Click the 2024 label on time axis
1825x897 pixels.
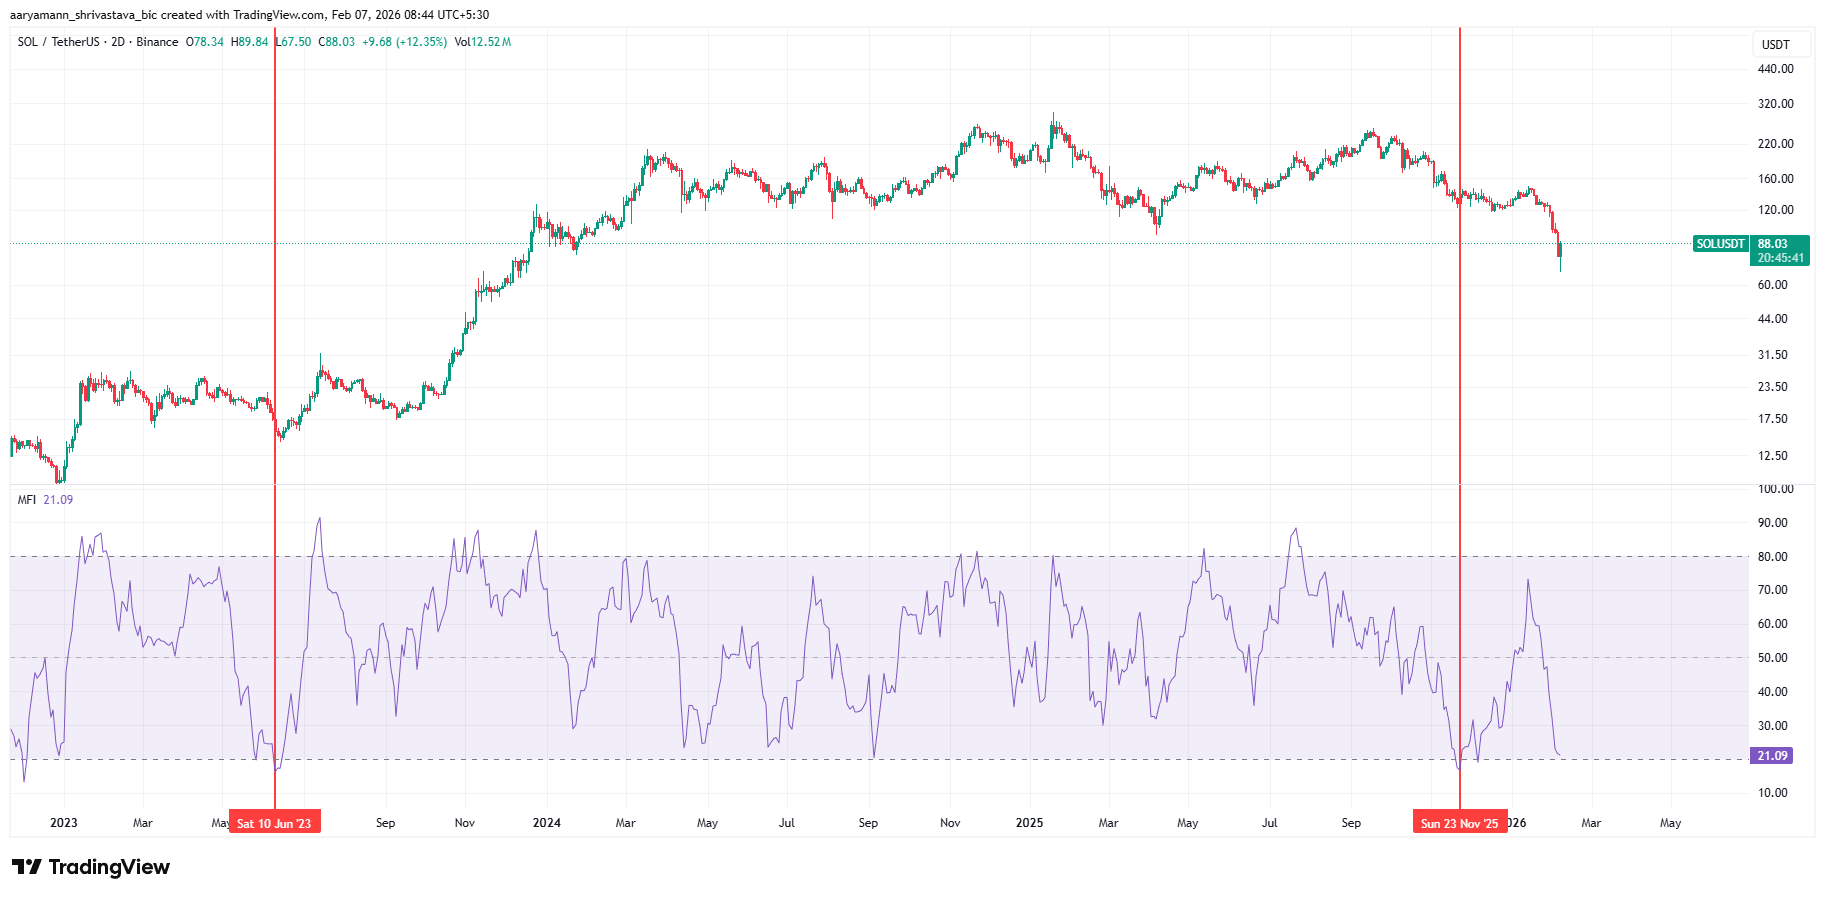pyautogui.click(x=546, y=823)
